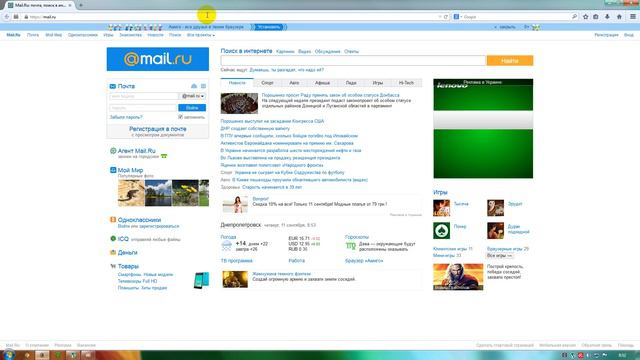Click the top news story photo thumbnail
The width and height of the screenshot is (640, 360).
point(239,103)
